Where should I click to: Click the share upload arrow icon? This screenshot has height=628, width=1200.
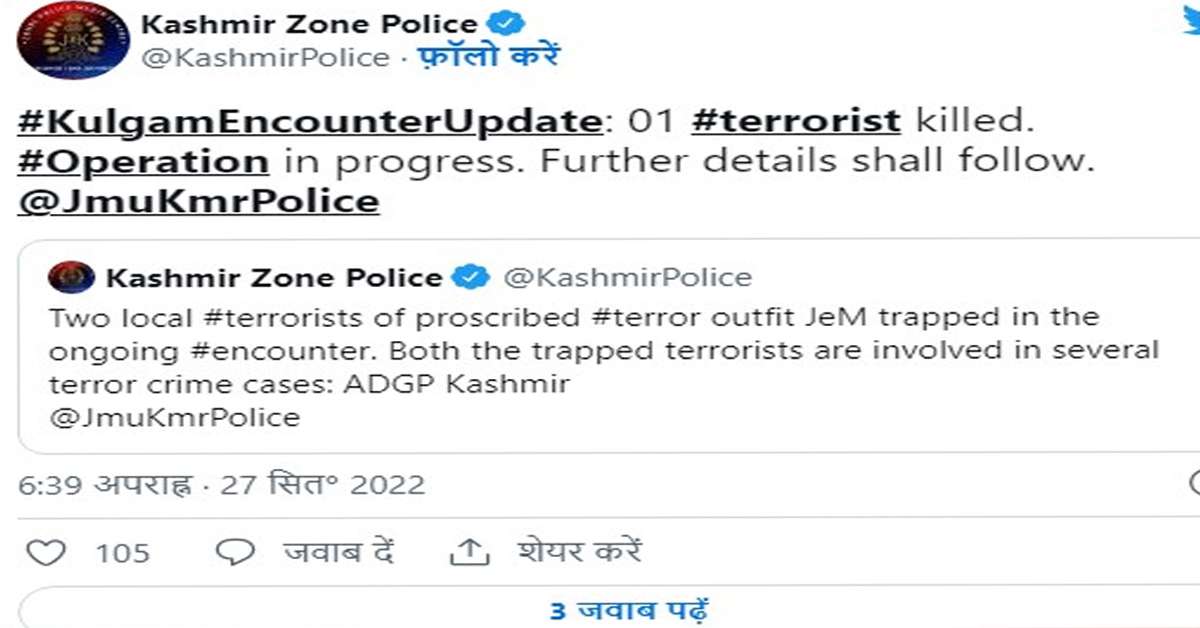coord(469,550)
